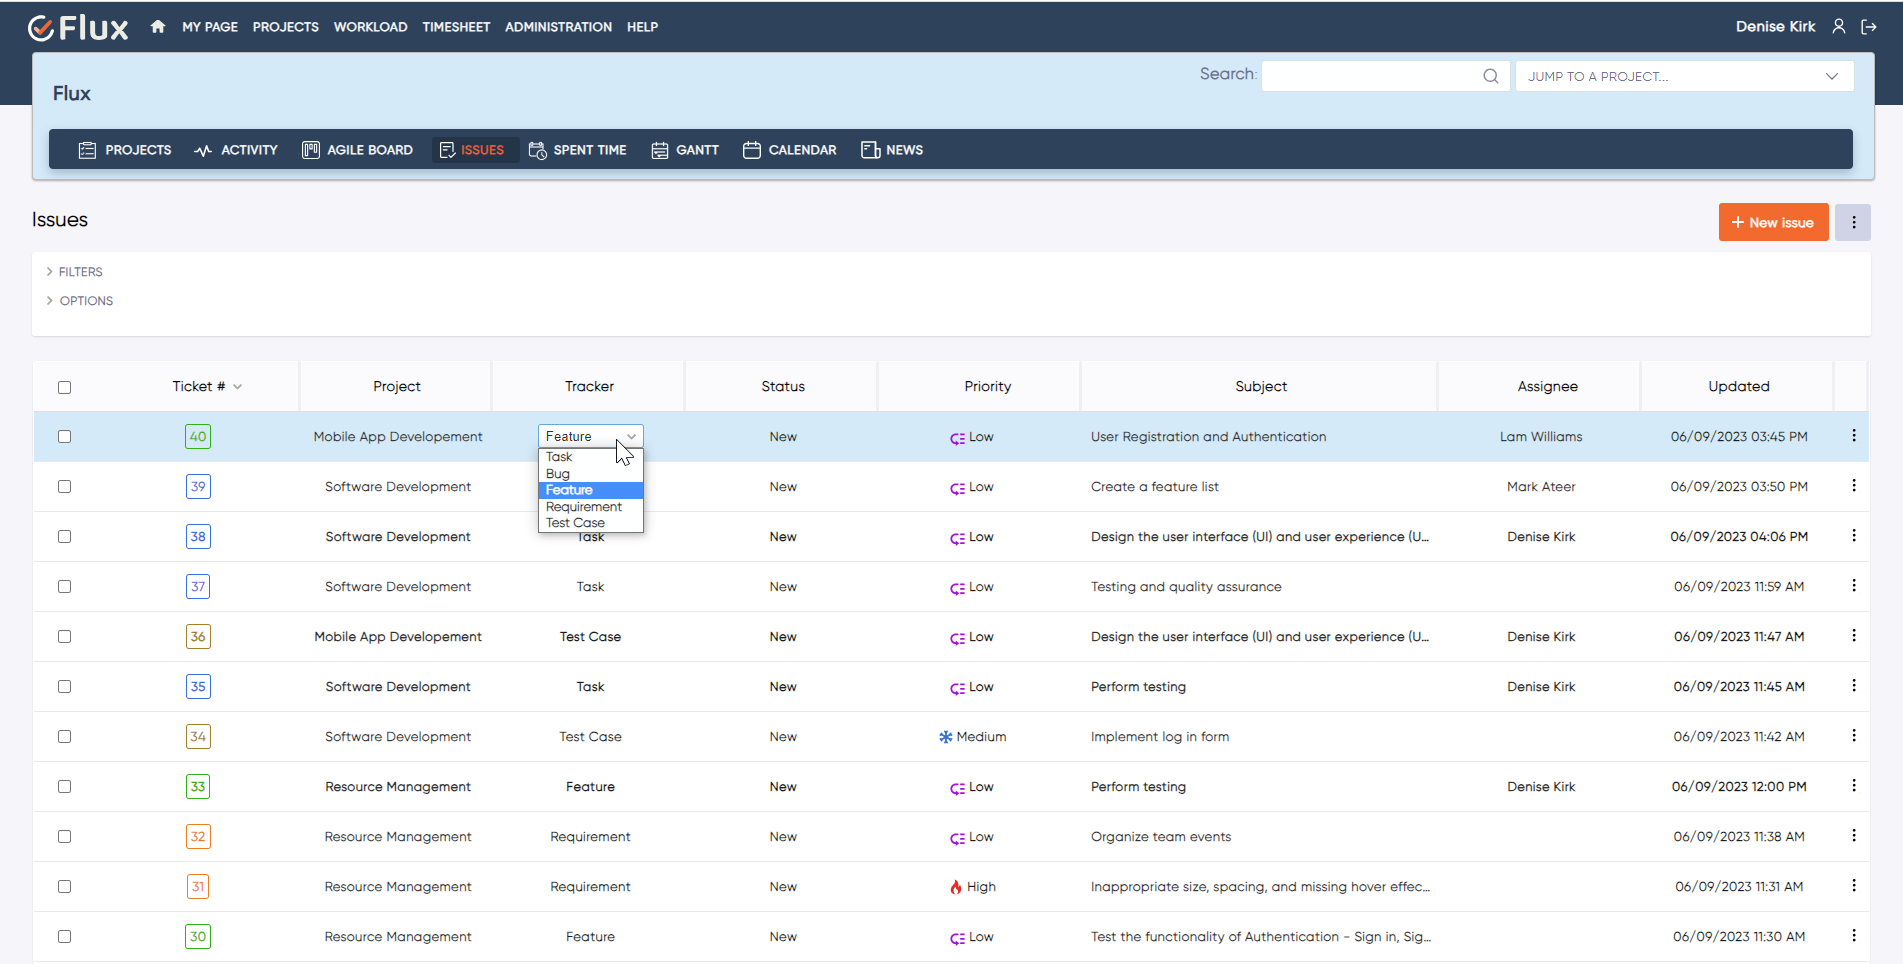
Task: Select the checkbox for ticket 34
Action: [65, 737]
